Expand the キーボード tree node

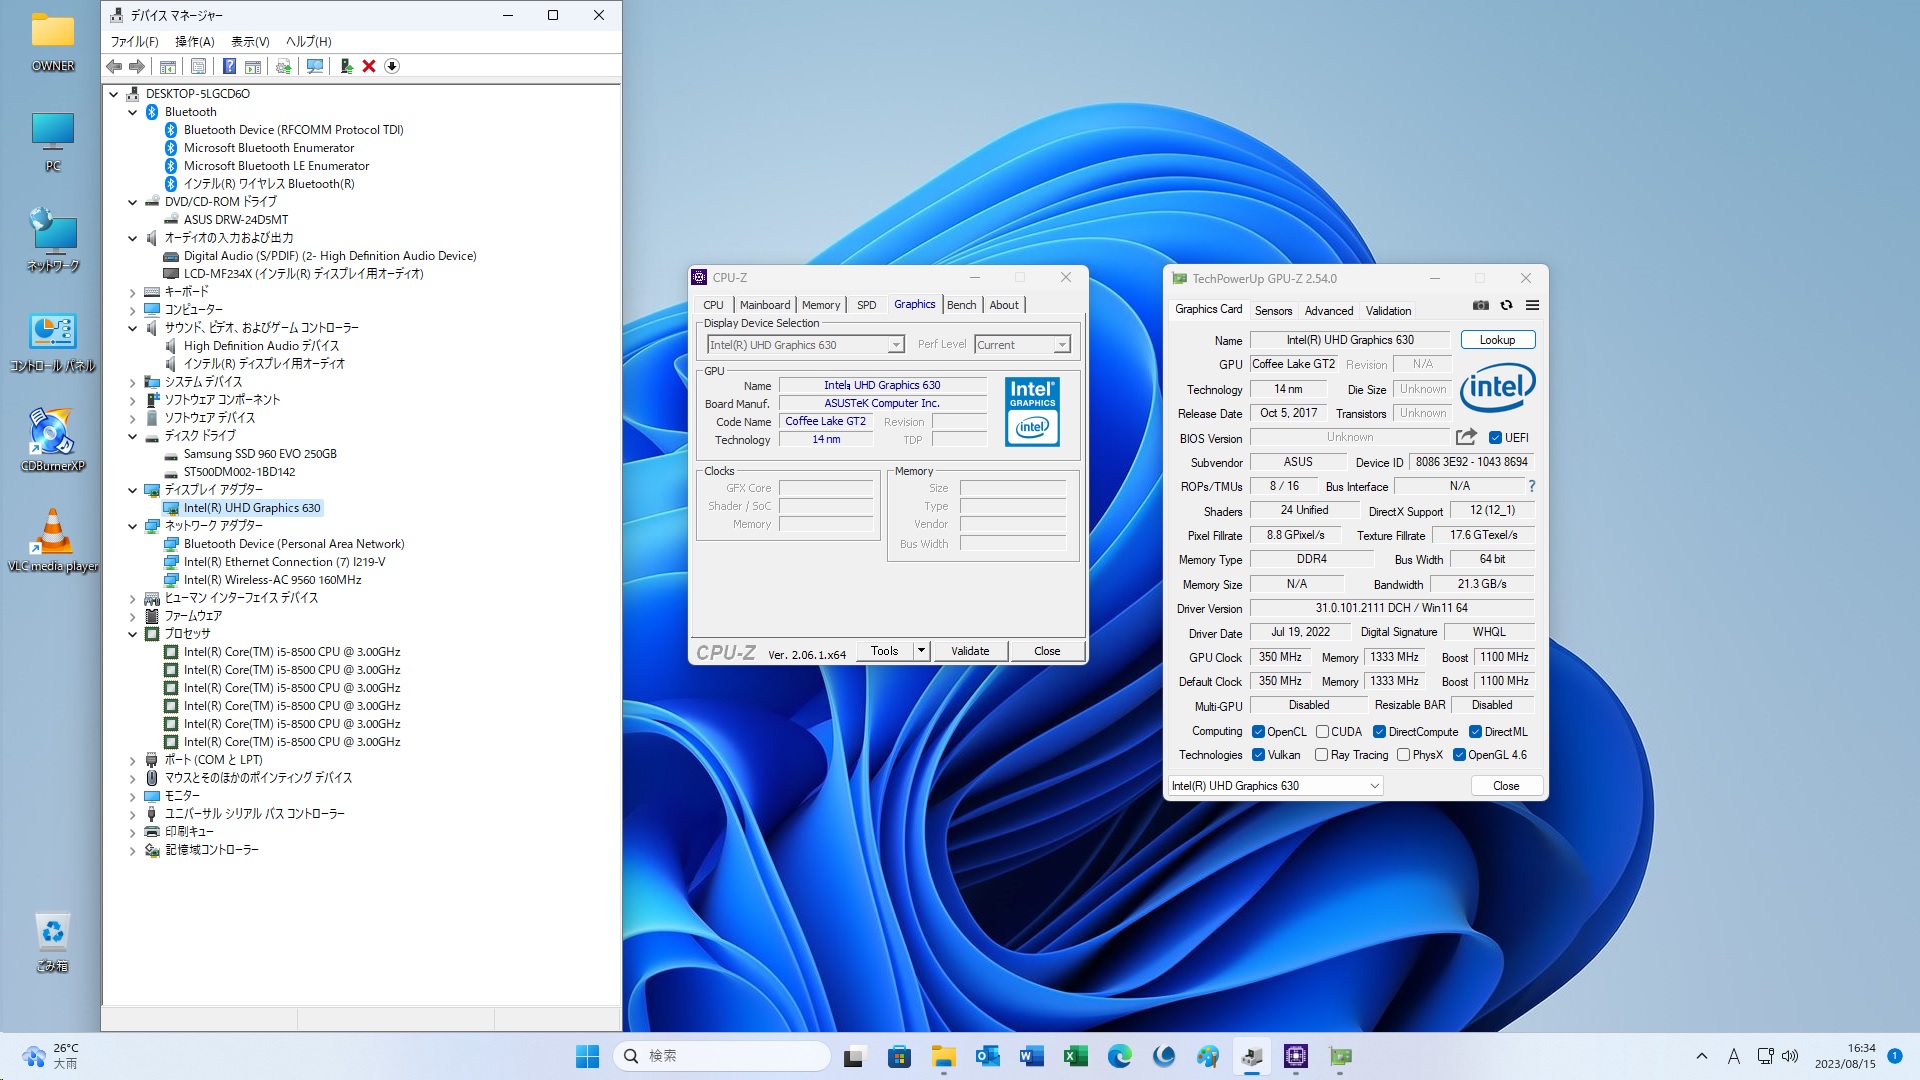click(x=132, y=292)
